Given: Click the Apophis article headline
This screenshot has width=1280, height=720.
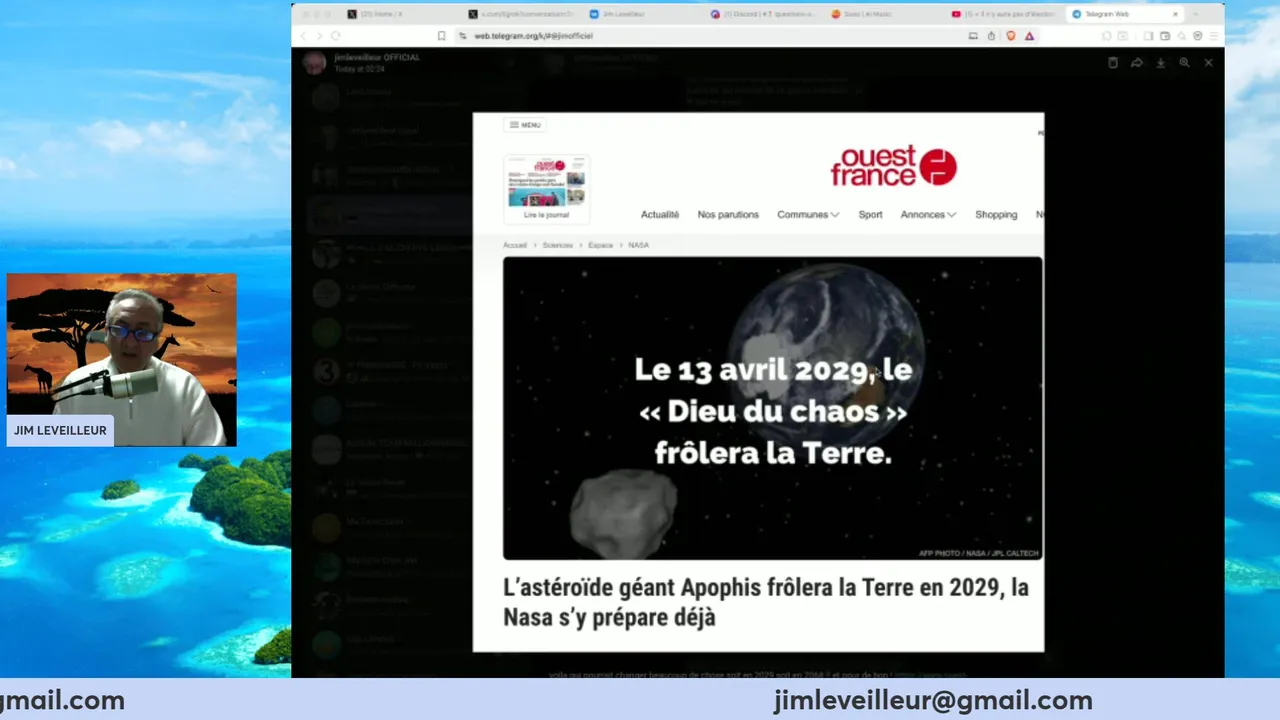Looking at the screenshot, I should (766, 602).
